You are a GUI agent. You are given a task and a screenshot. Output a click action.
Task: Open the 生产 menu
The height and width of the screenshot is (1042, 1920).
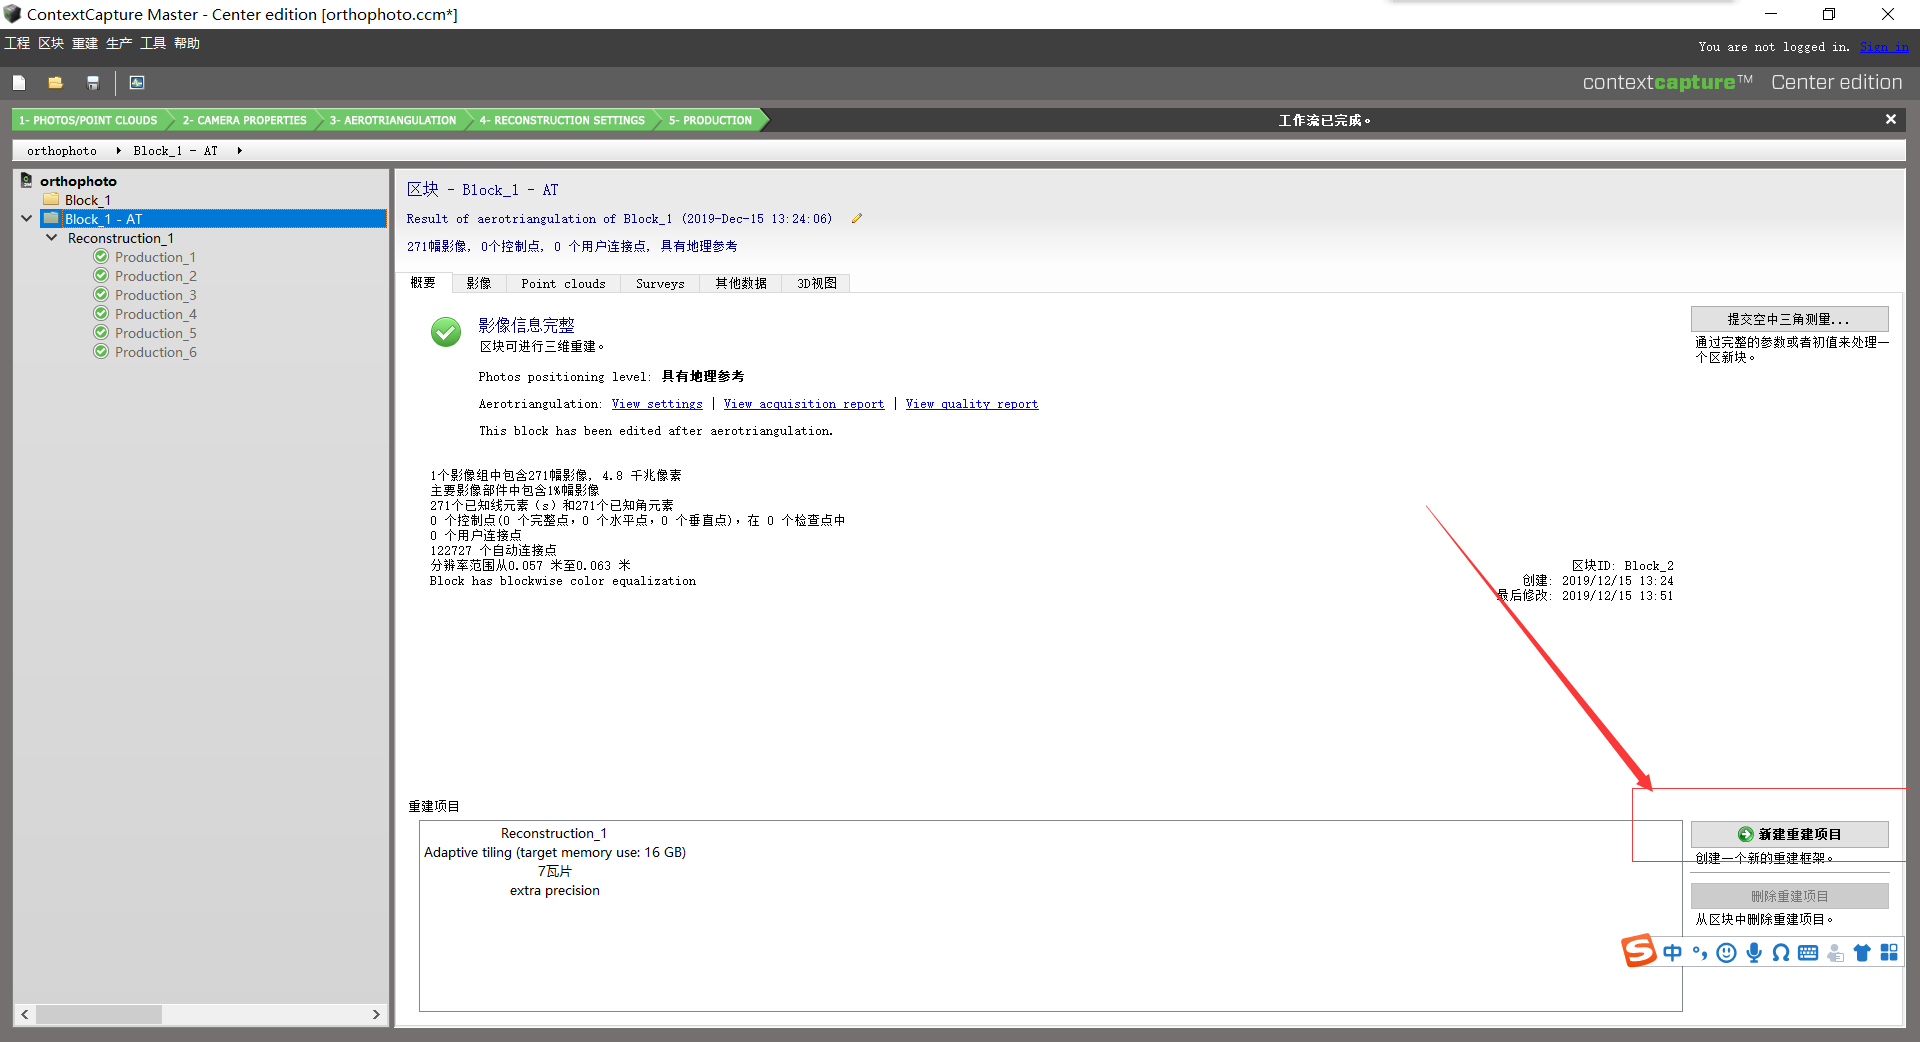pos(119,43)
